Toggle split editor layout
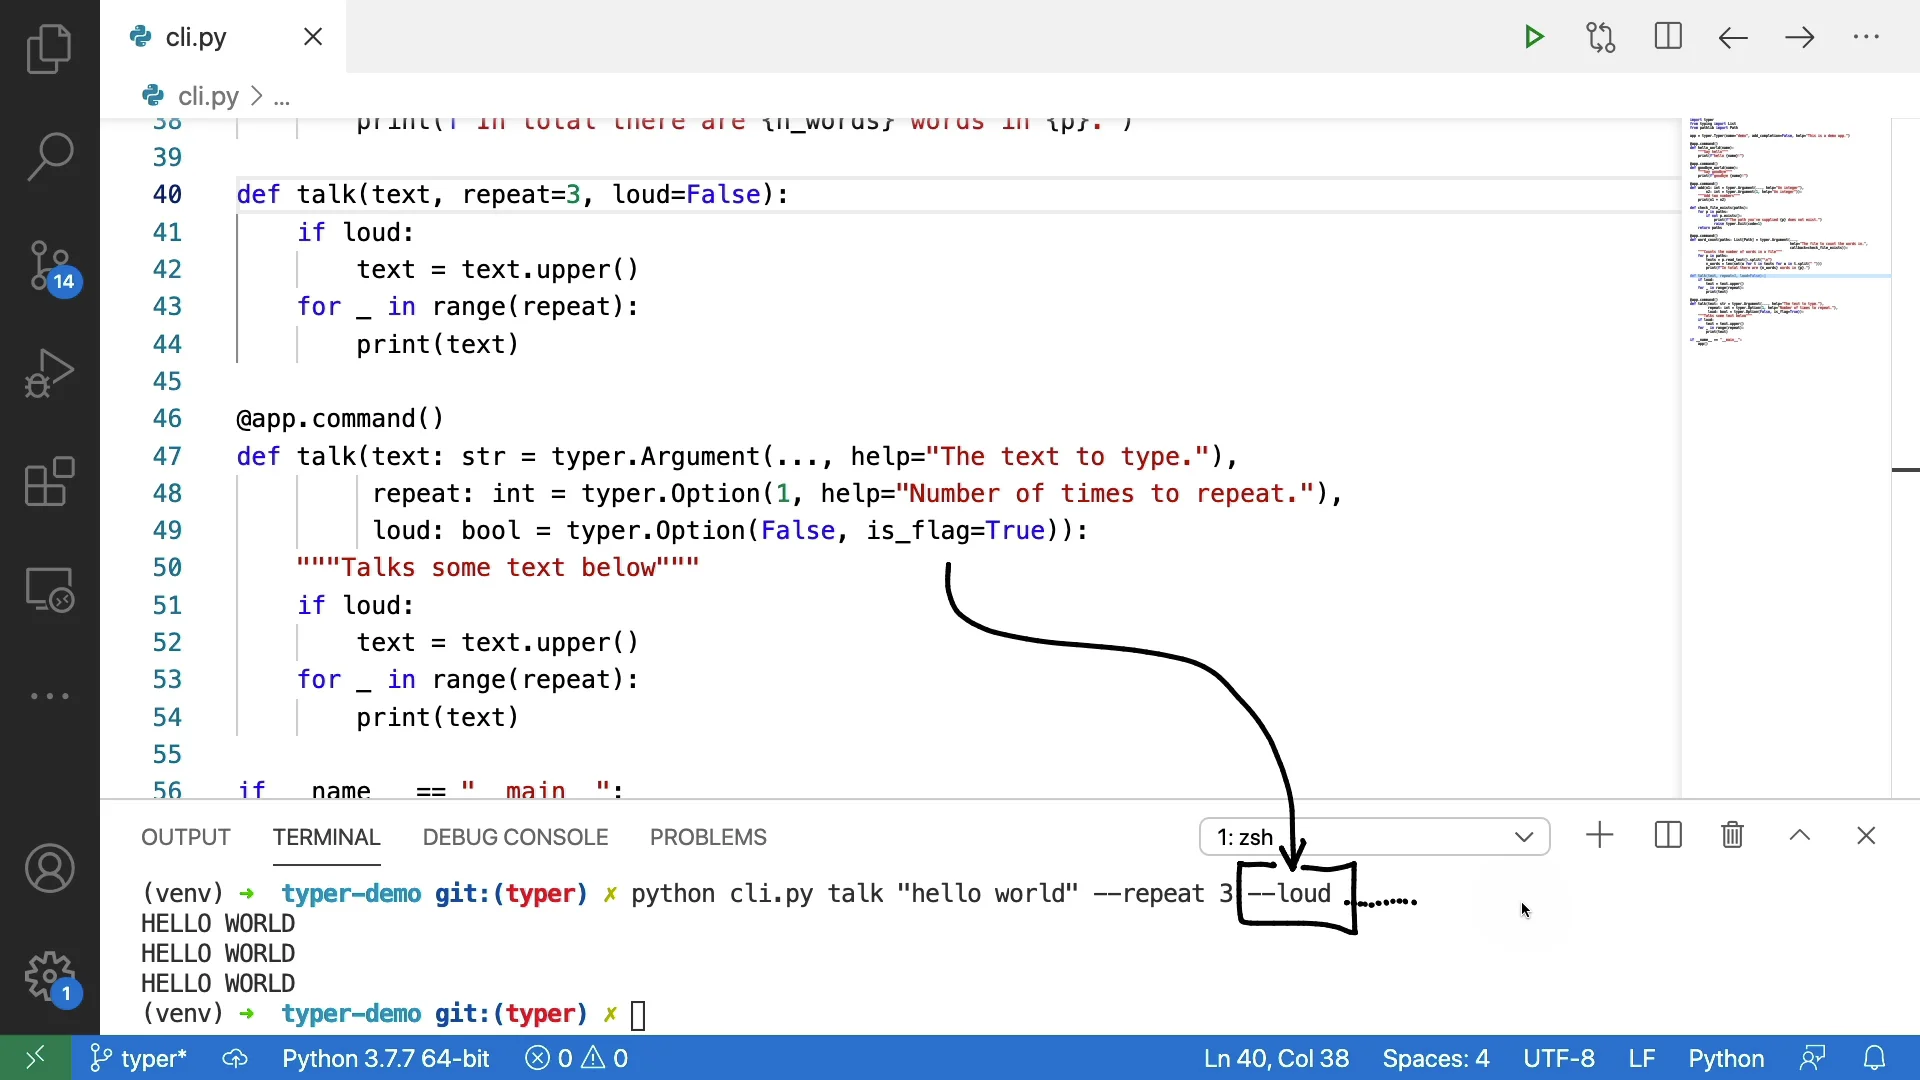Screen dimensions: 1920x1080 pyautogui.click(x=1668, y=38)
